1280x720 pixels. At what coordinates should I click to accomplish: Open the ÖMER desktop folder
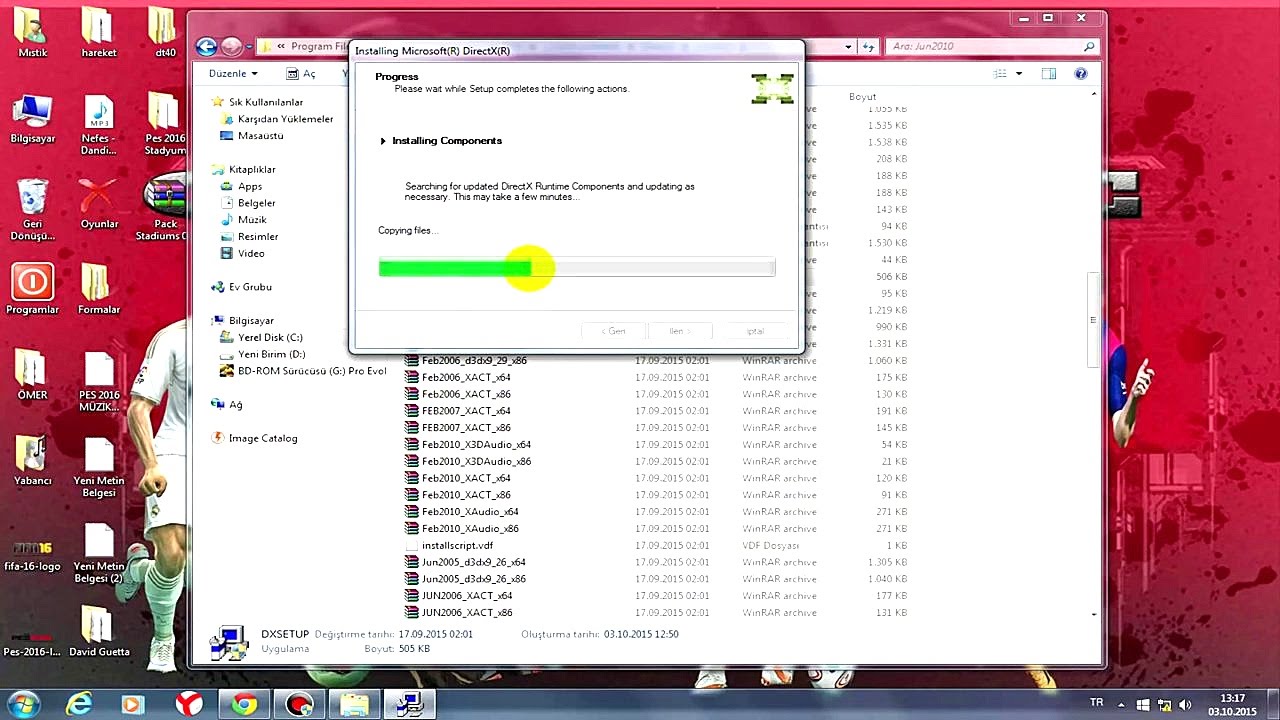(32, 375)
